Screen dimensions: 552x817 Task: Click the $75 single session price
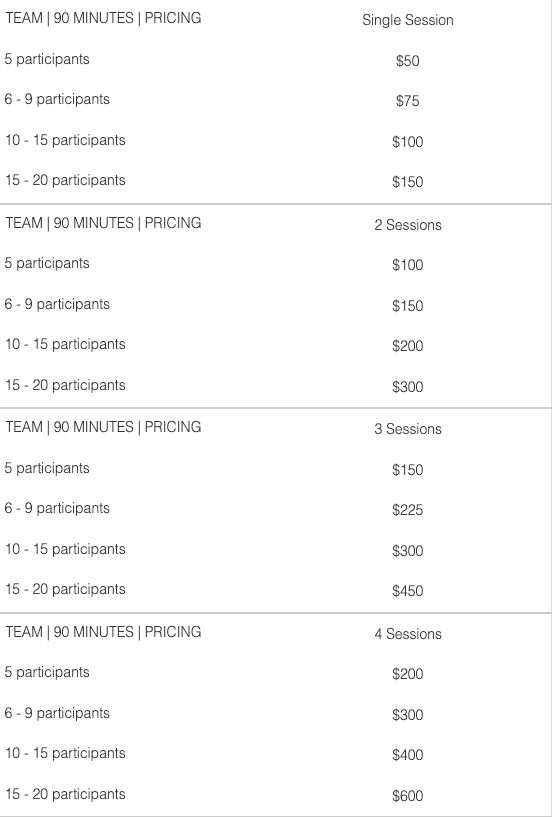[408, 101]
